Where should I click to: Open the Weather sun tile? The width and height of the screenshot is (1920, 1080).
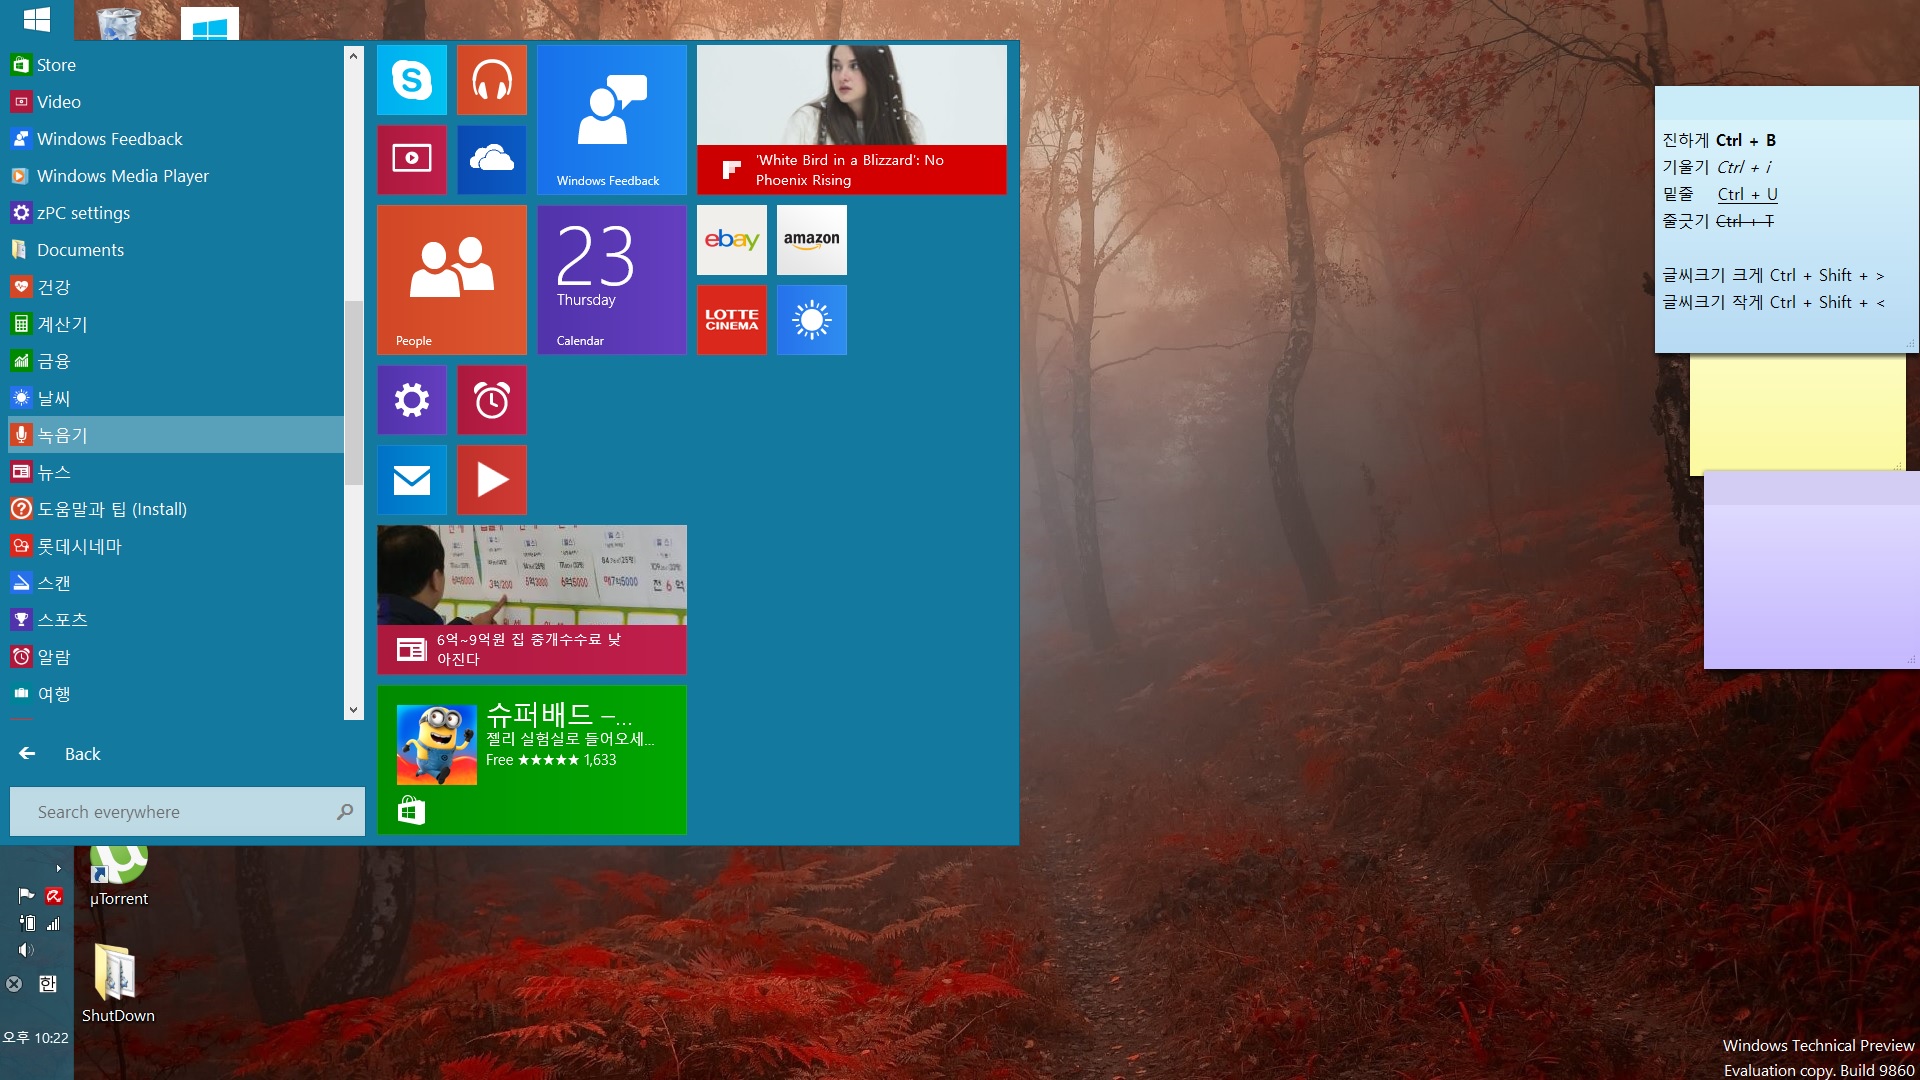811,320
